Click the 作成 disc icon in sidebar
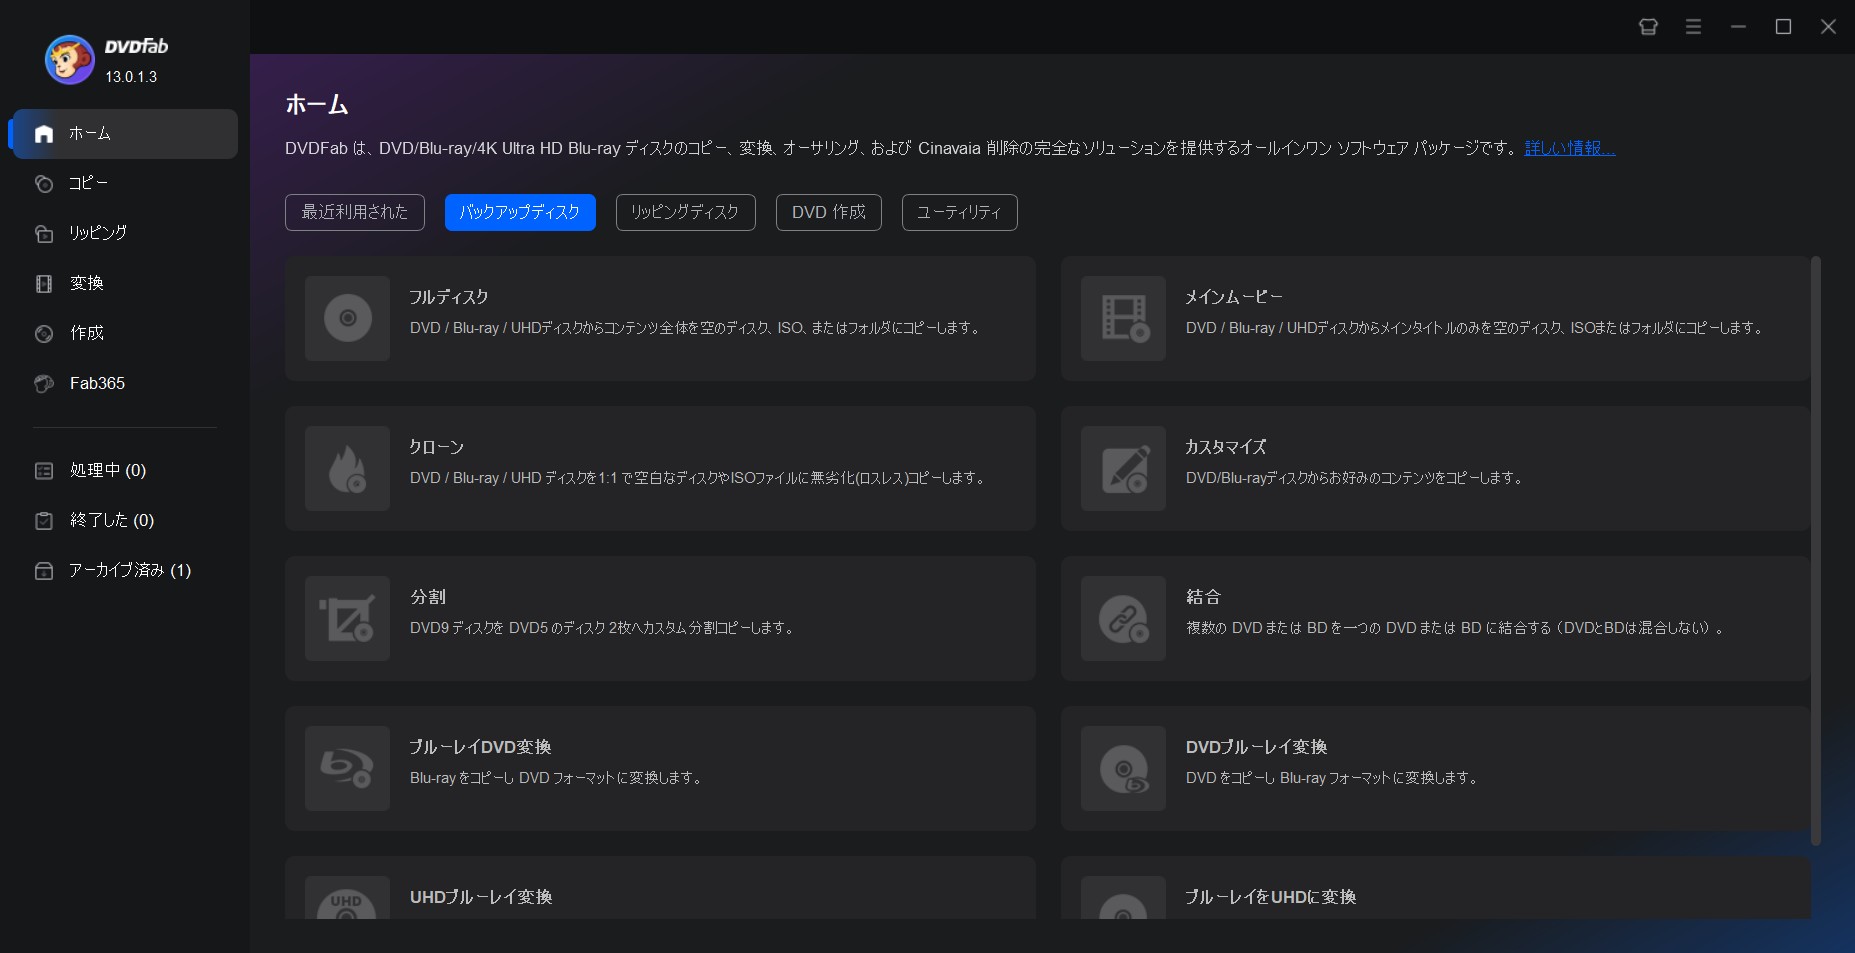 click(x=44, y=334)
